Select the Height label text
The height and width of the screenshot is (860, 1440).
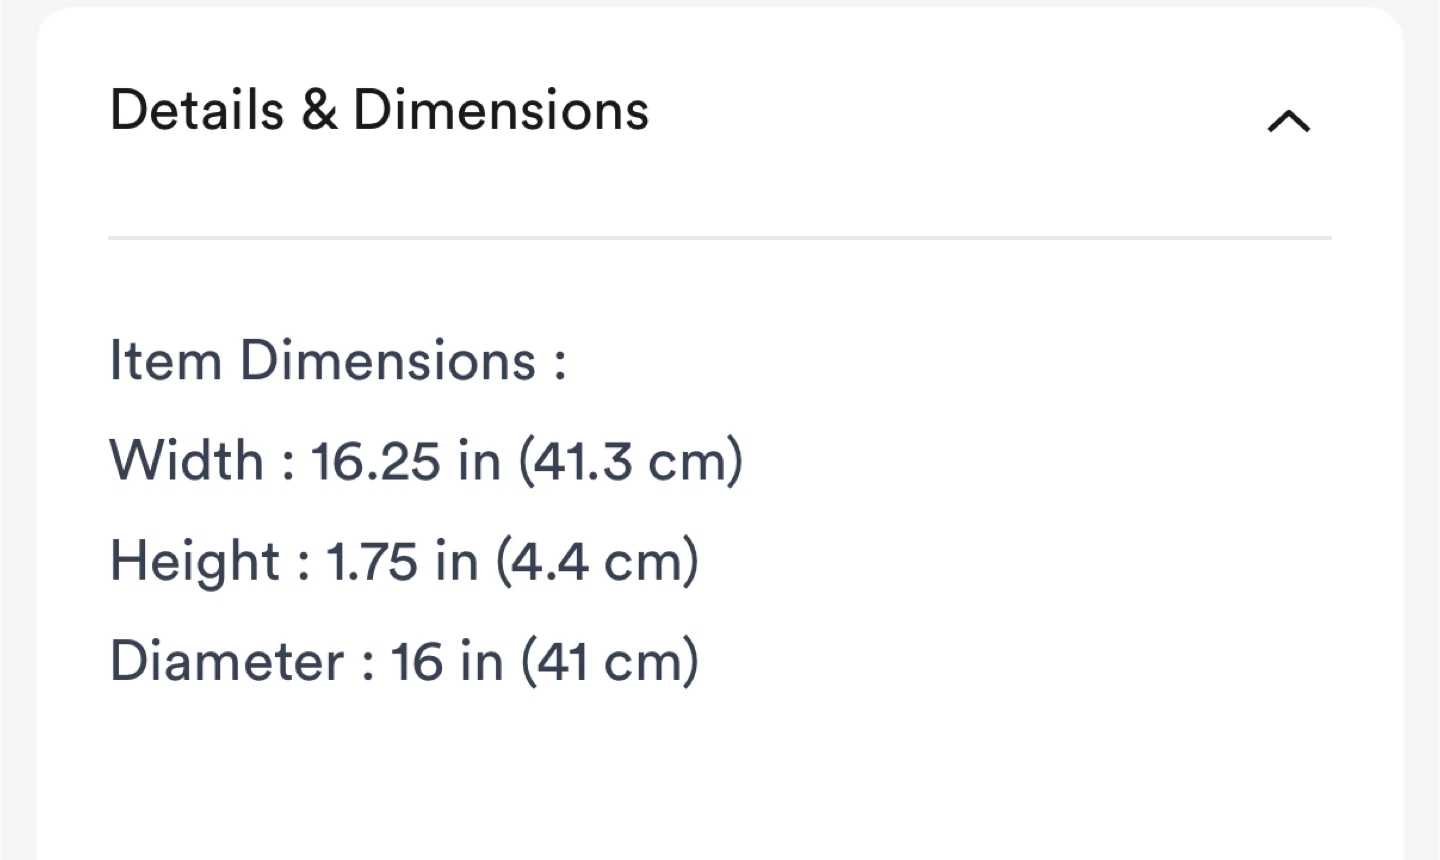point(195,561)
